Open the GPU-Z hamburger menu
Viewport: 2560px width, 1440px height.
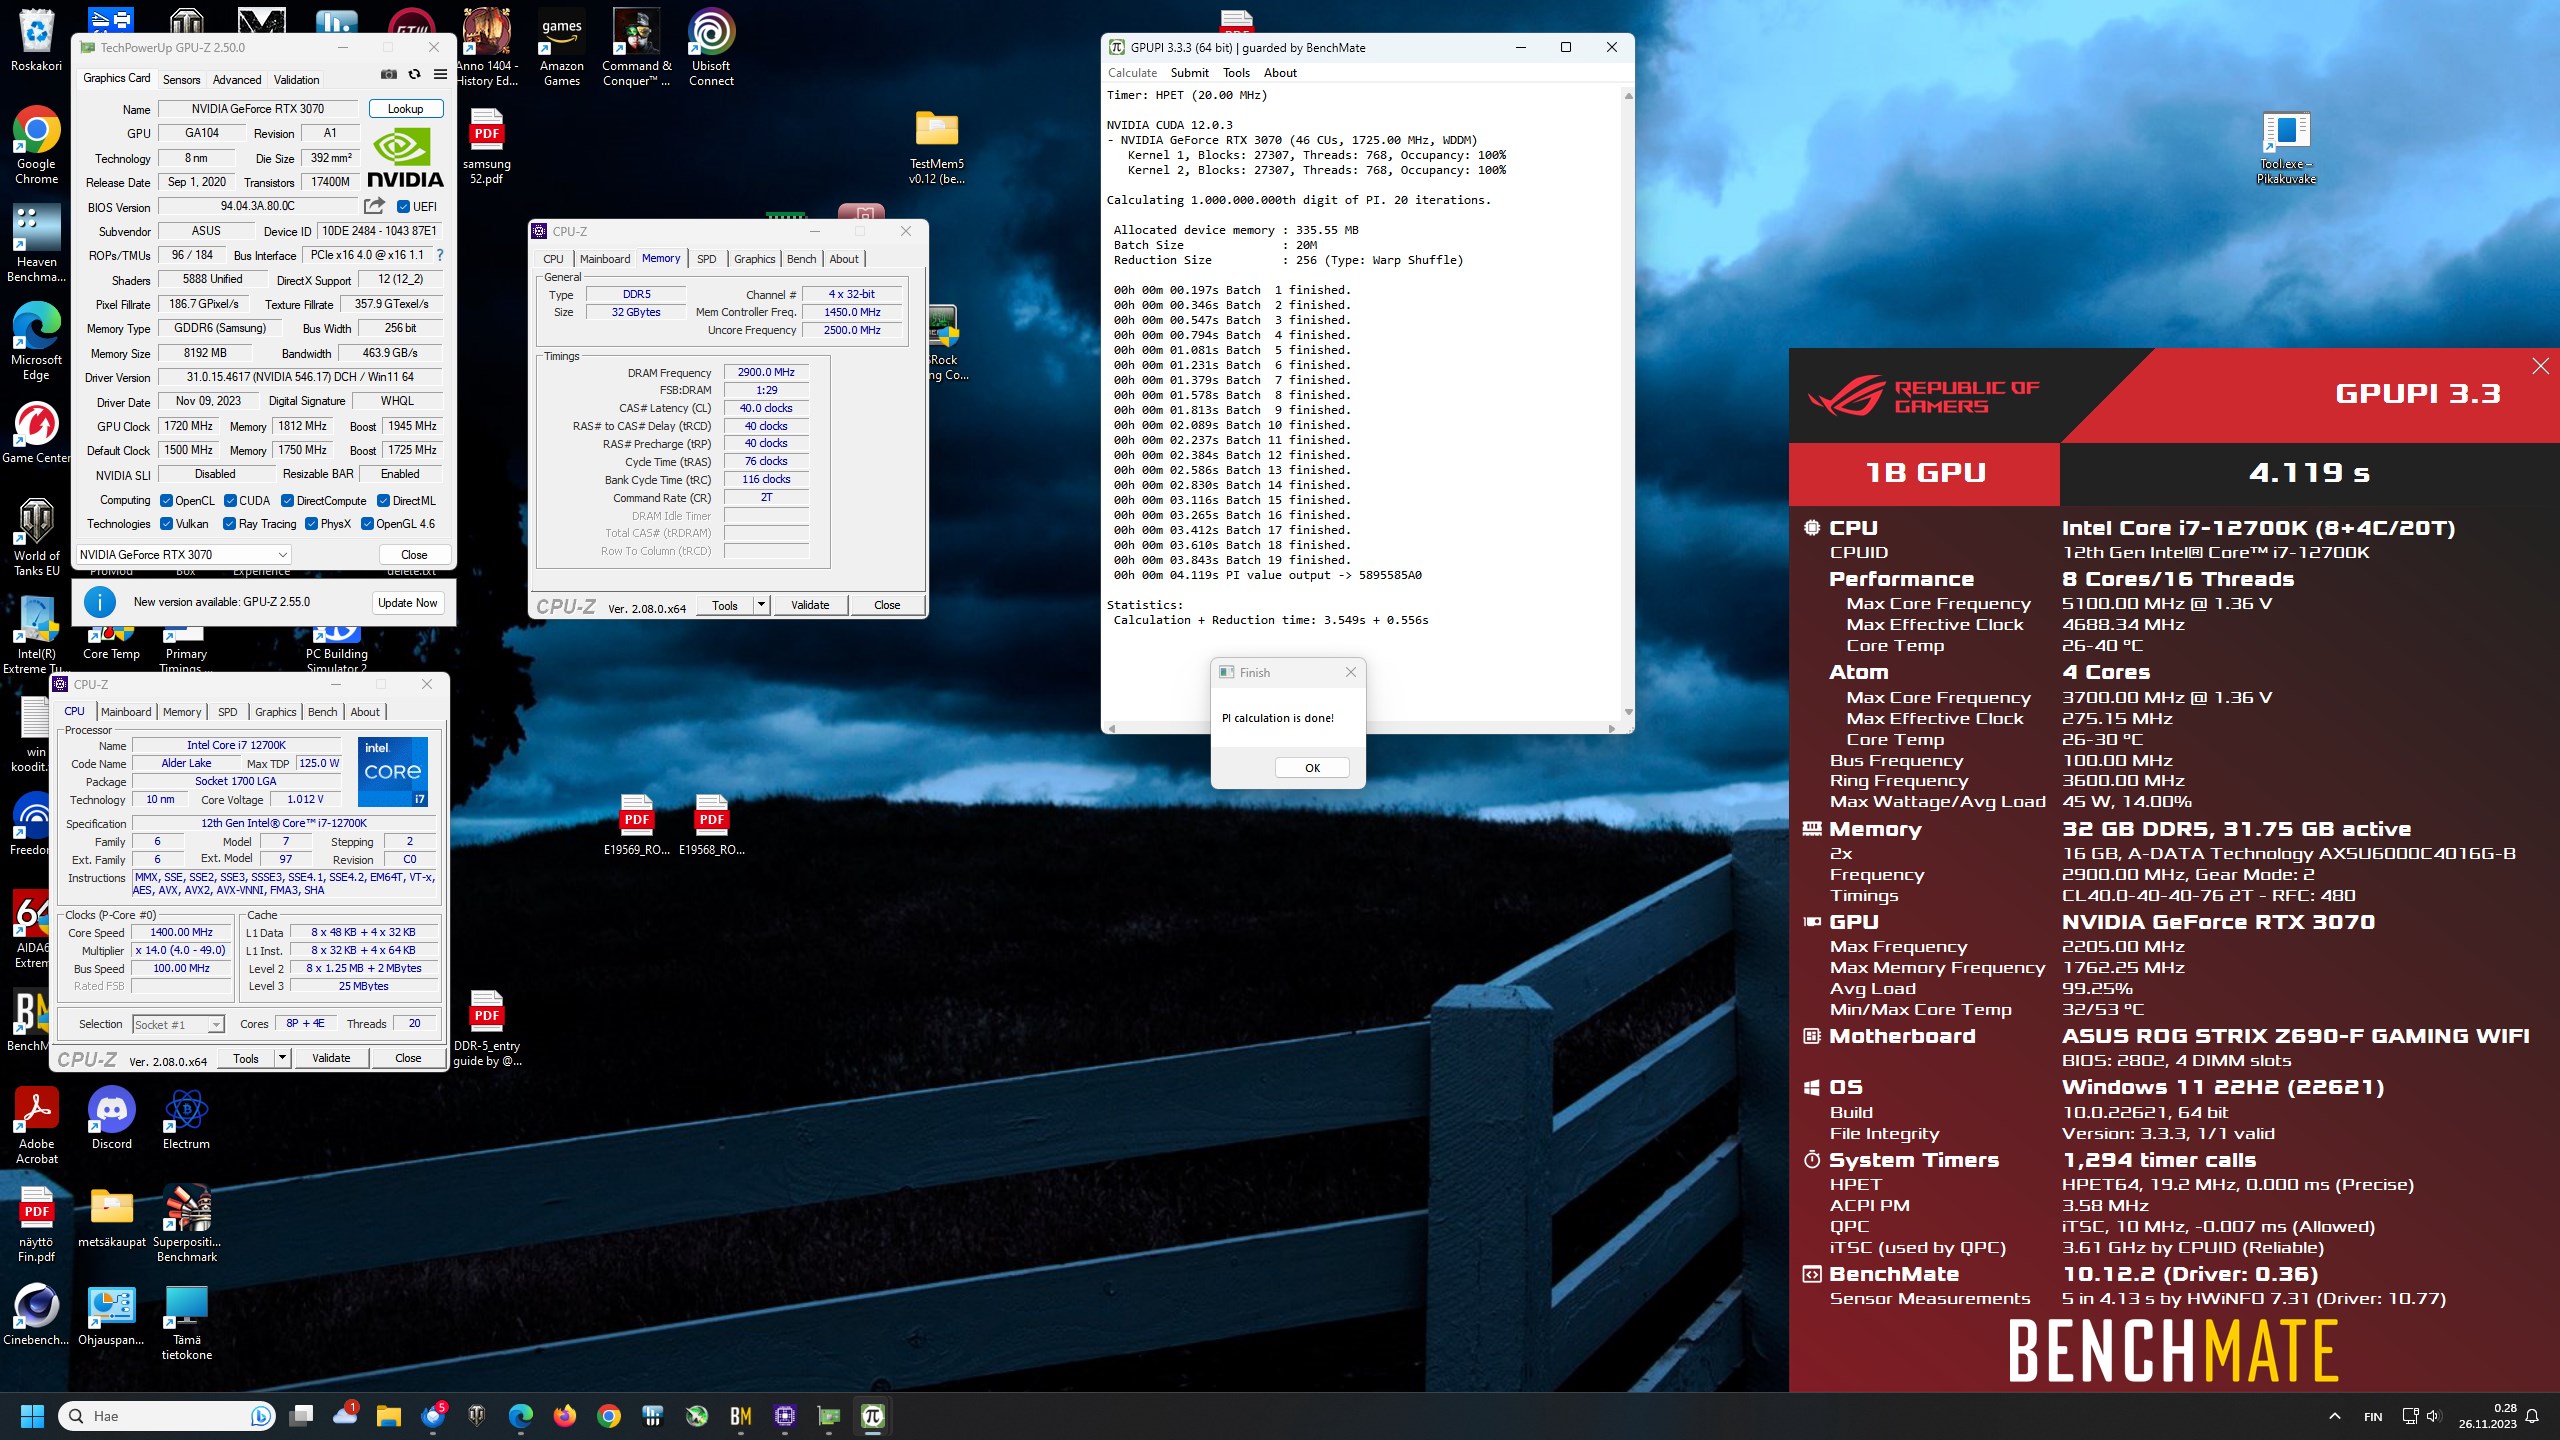pos(440,74)
